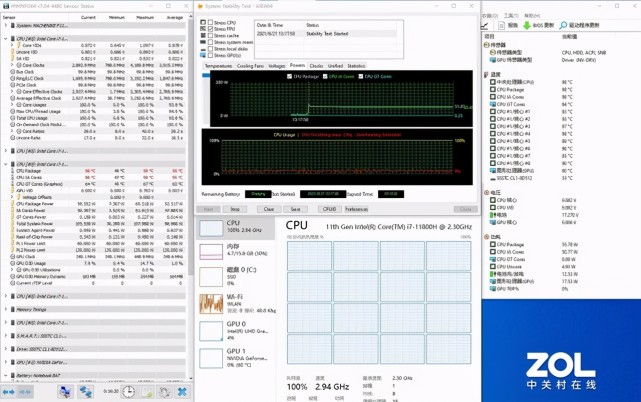Enable the Stress CPU checkbox

211,22
